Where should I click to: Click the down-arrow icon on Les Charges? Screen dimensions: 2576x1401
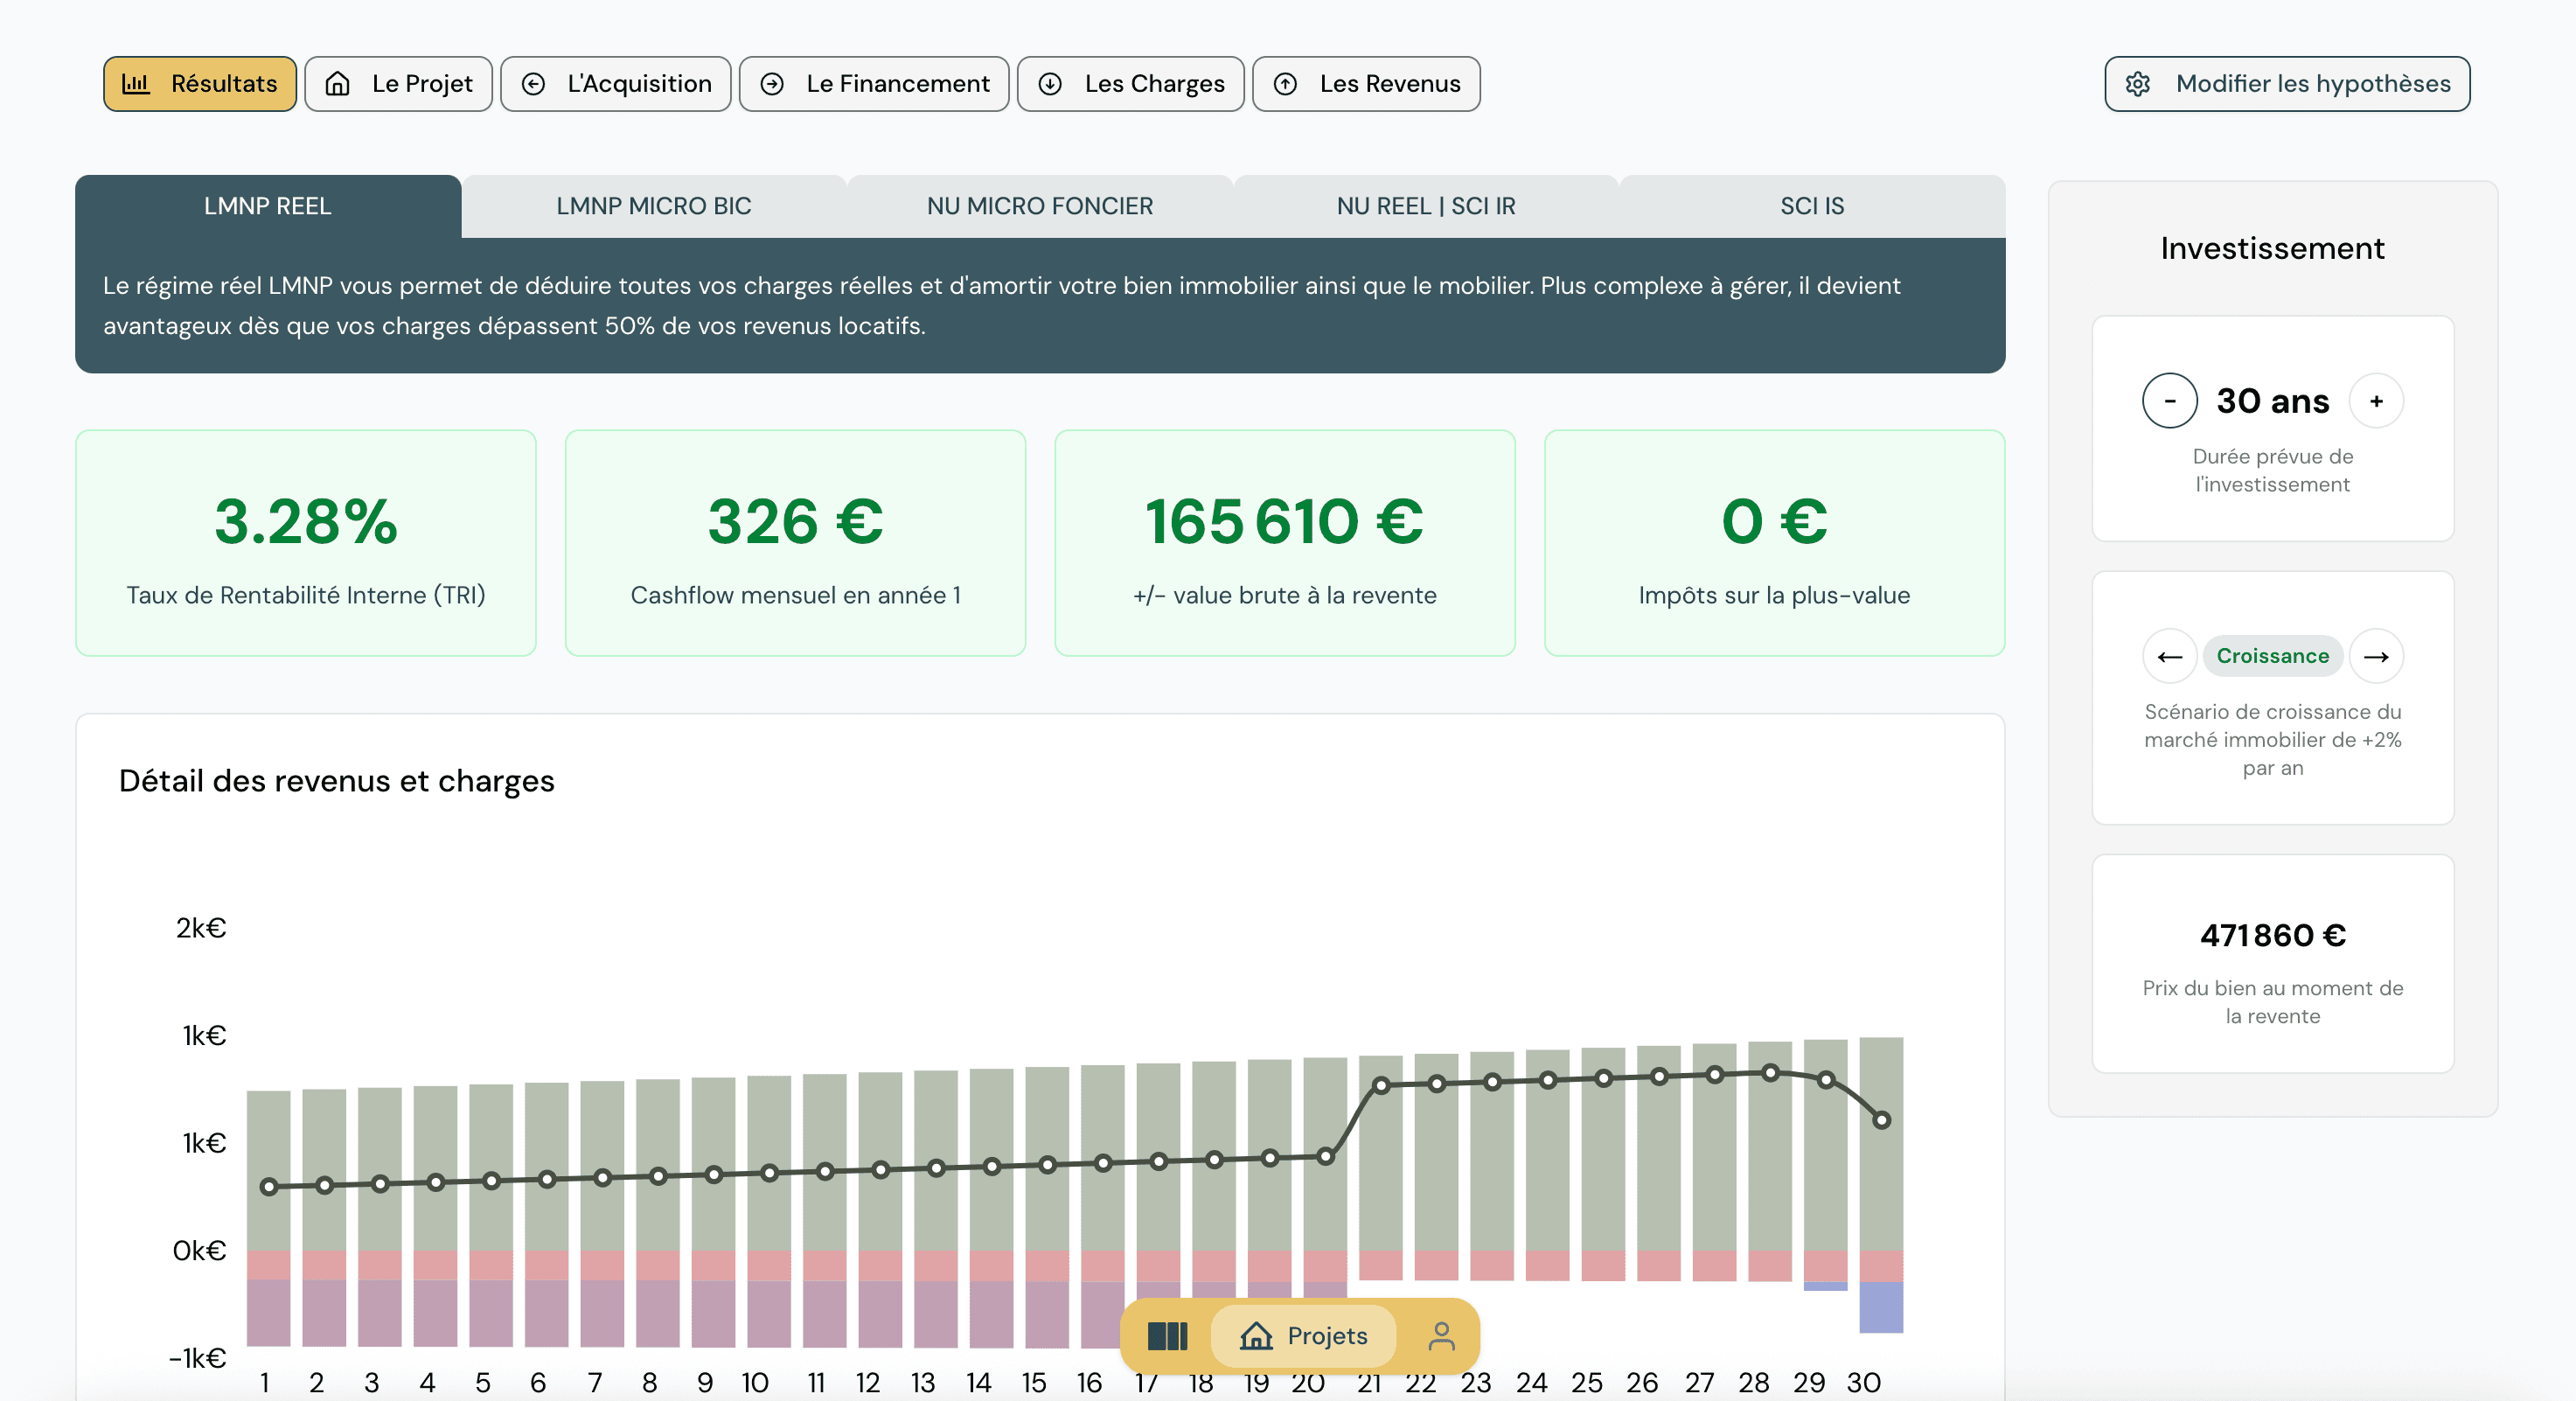pyautogui.click(x=1048, y=84)
